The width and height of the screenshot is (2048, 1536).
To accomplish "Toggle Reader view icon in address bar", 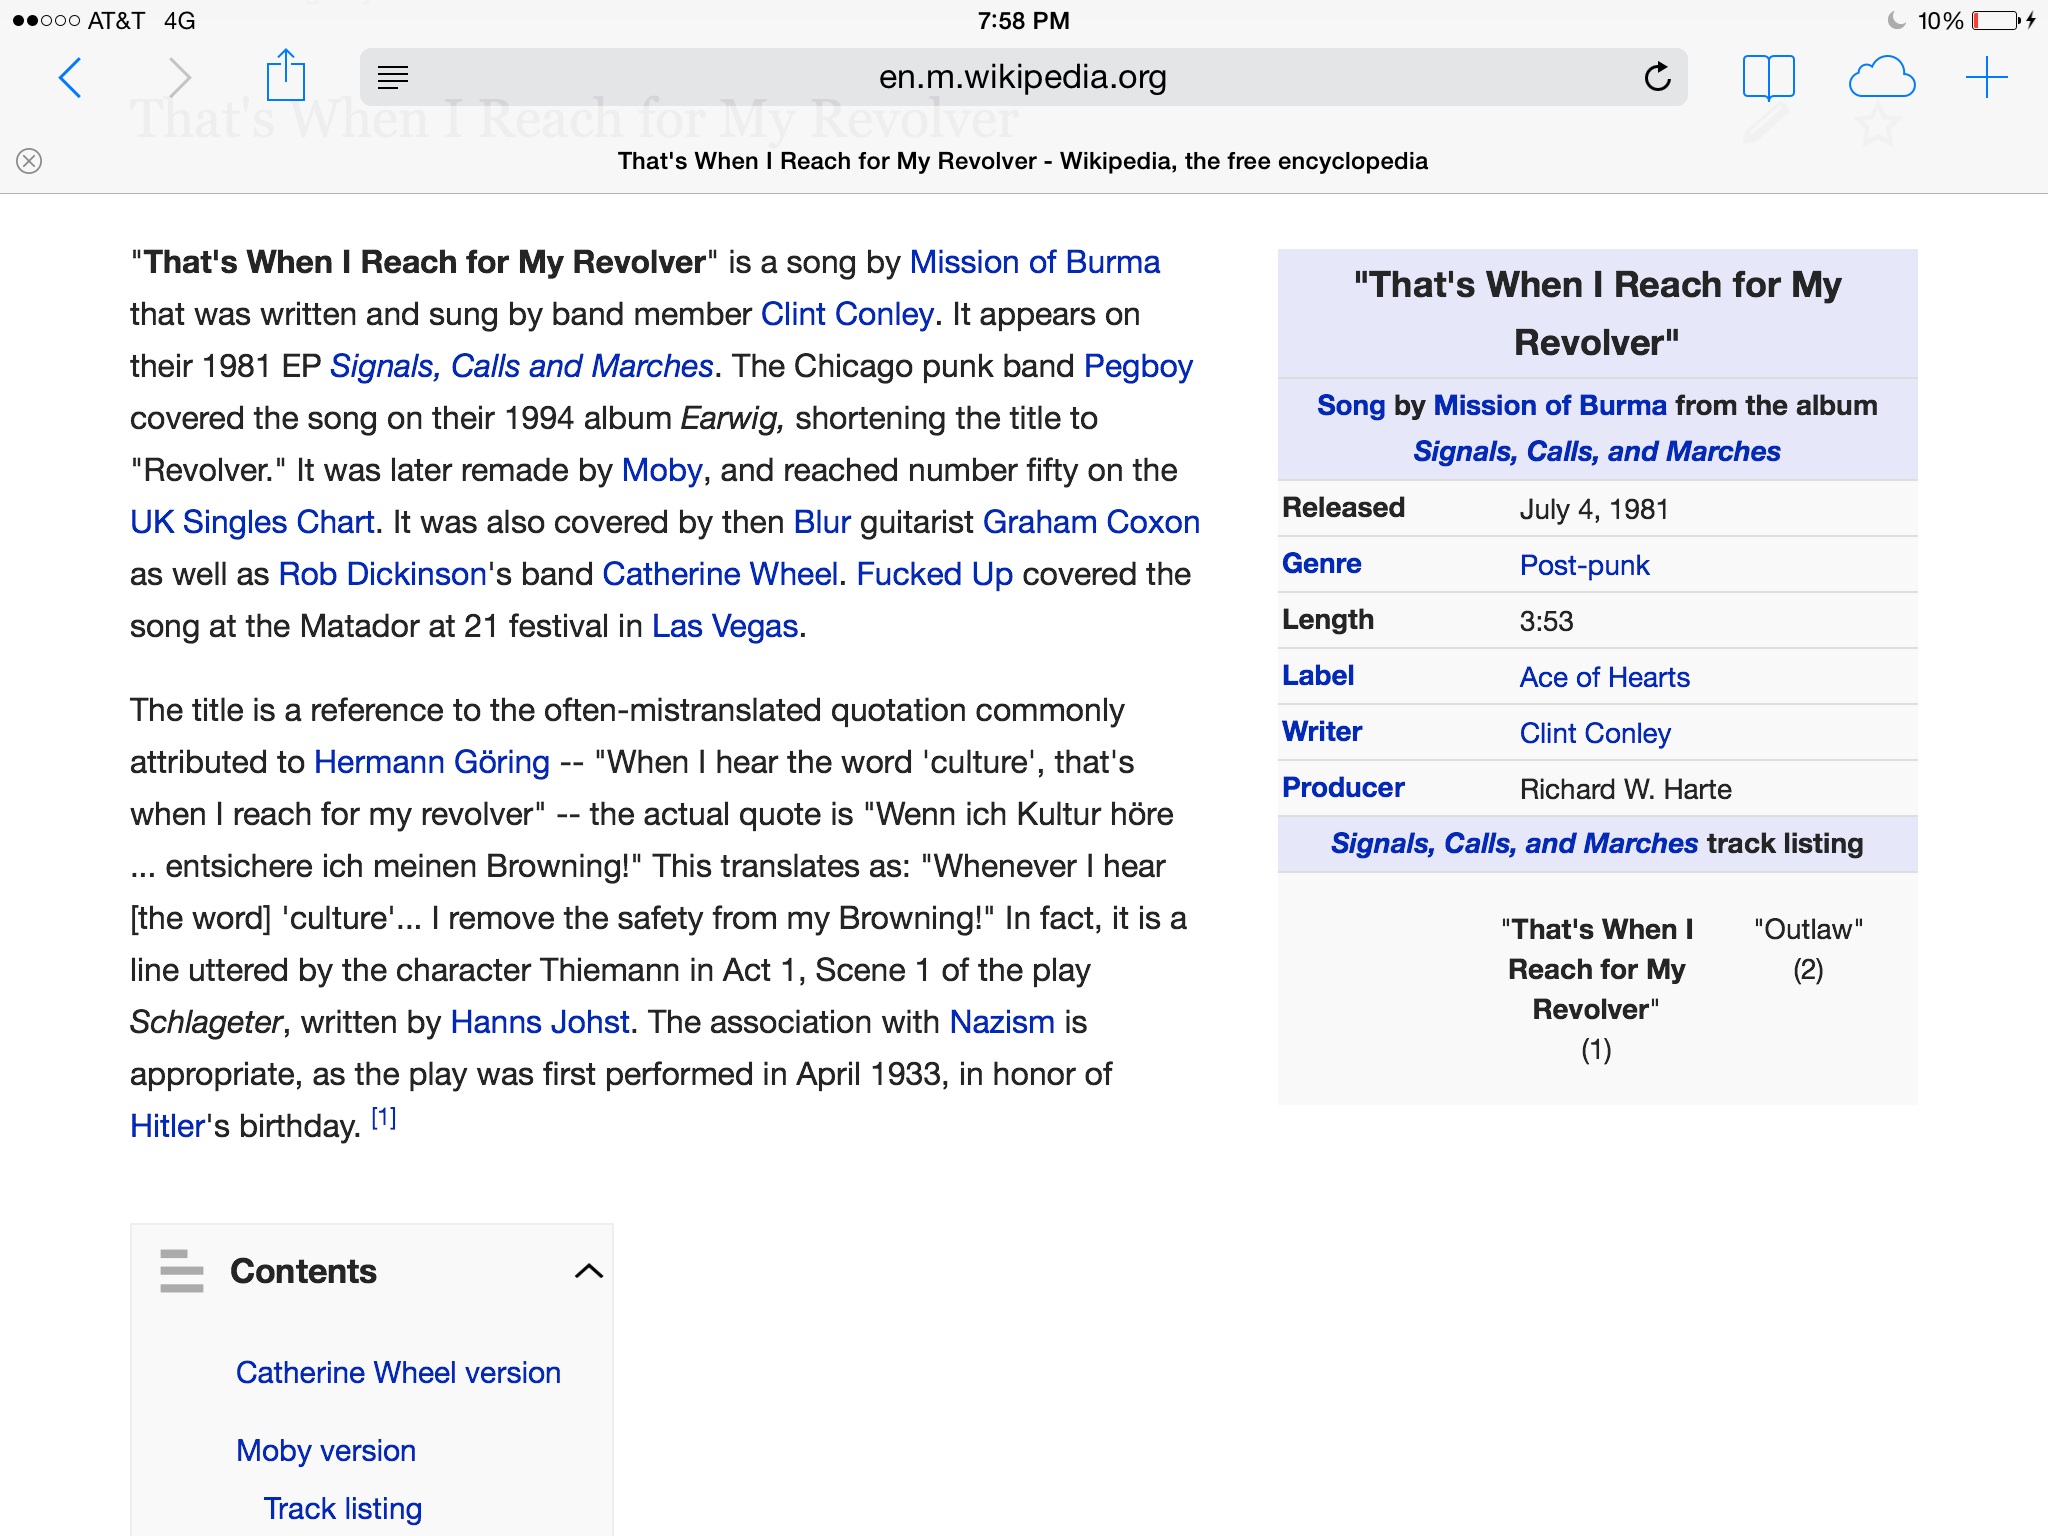I will tap(393, 77).
